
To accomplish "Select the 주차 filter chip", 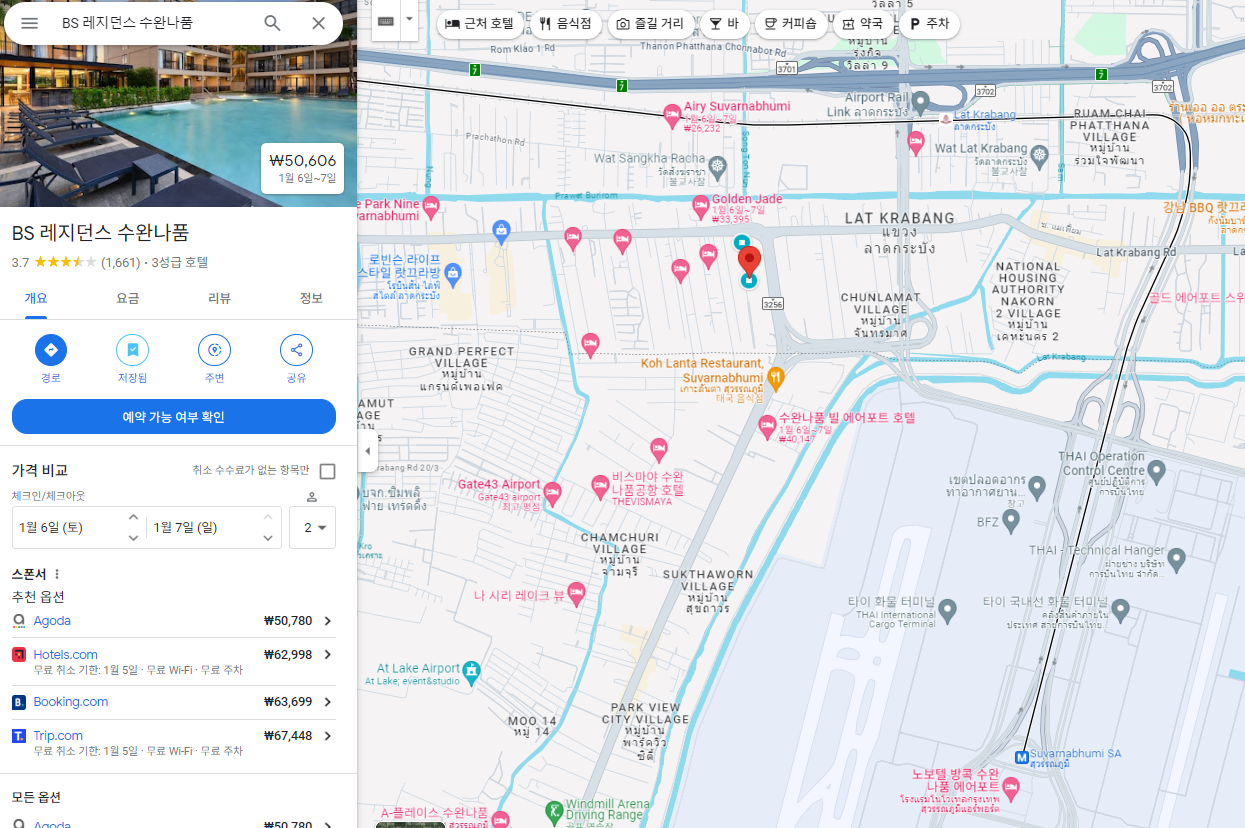I will click(x=929, y=24).
